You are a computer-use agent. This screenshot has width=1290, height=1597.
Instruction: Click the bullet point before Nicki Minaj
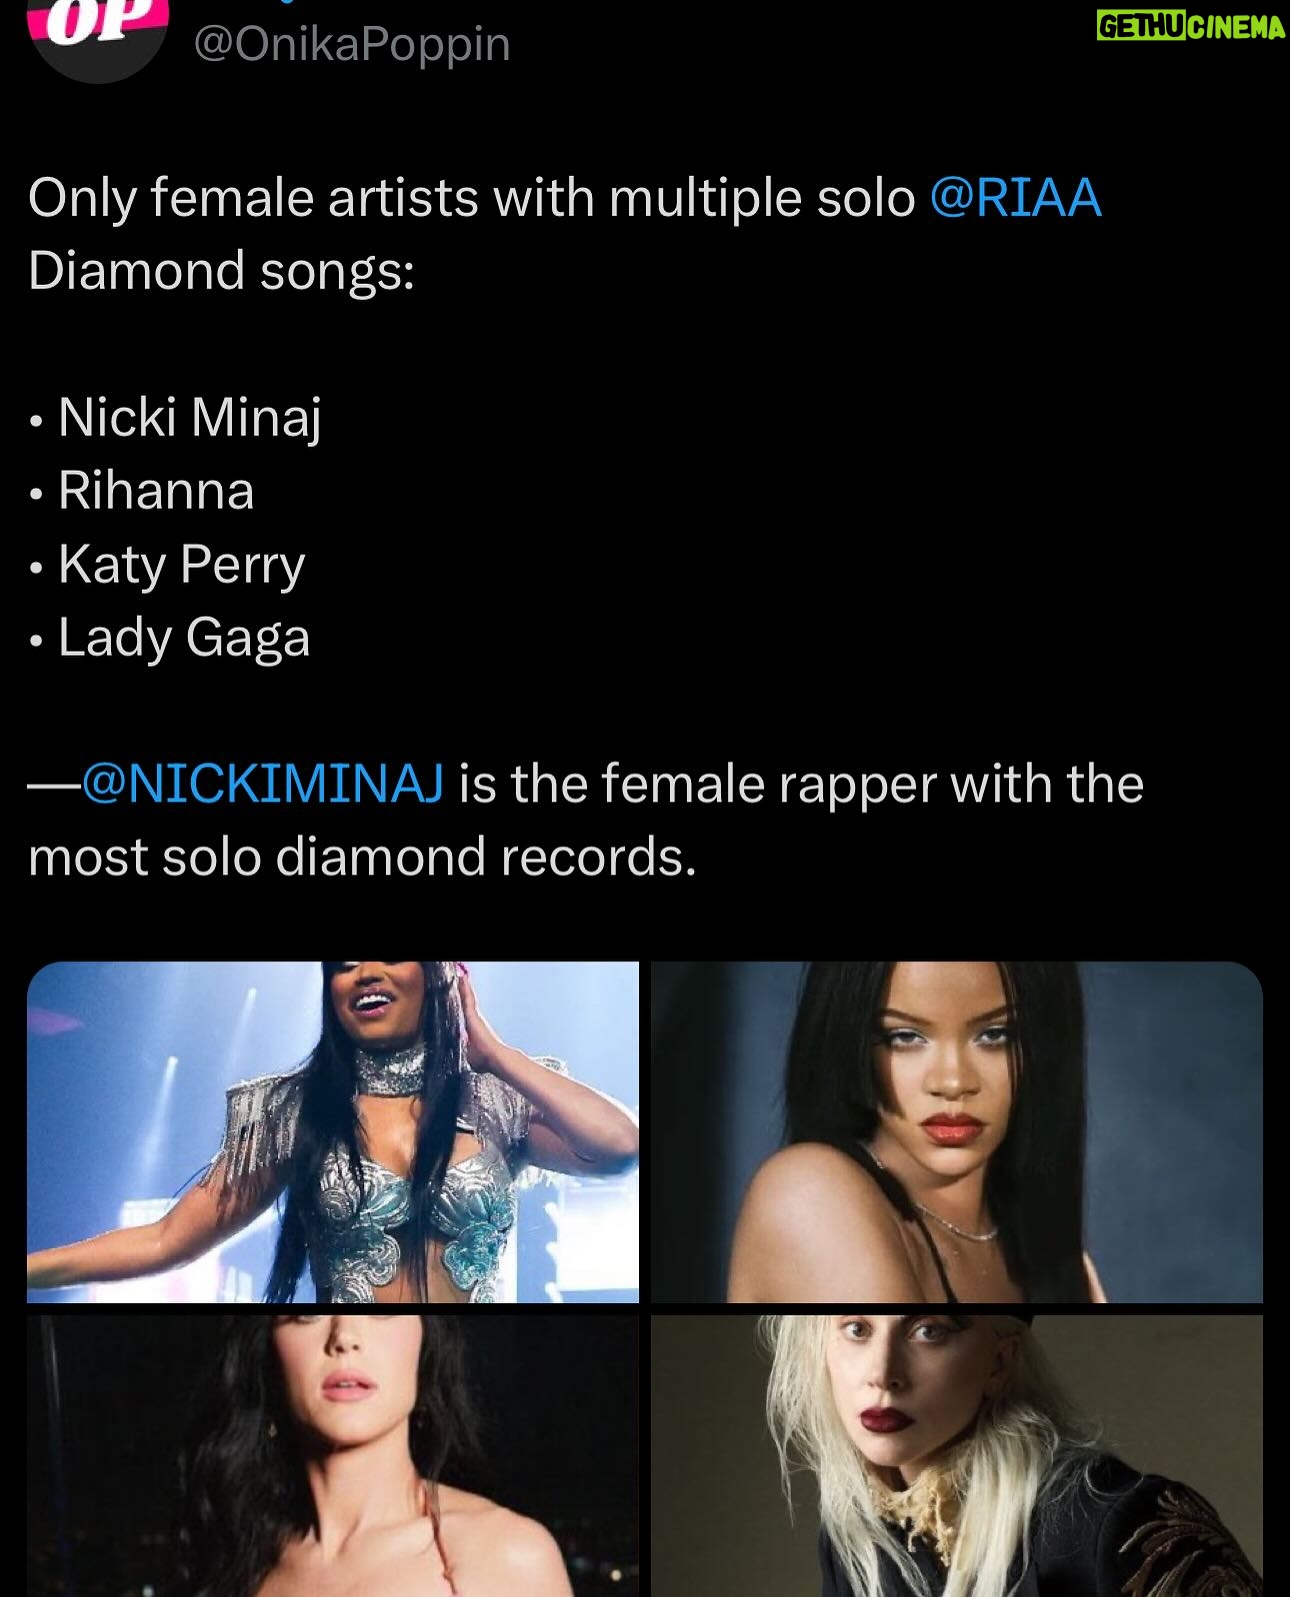(36, 422)
